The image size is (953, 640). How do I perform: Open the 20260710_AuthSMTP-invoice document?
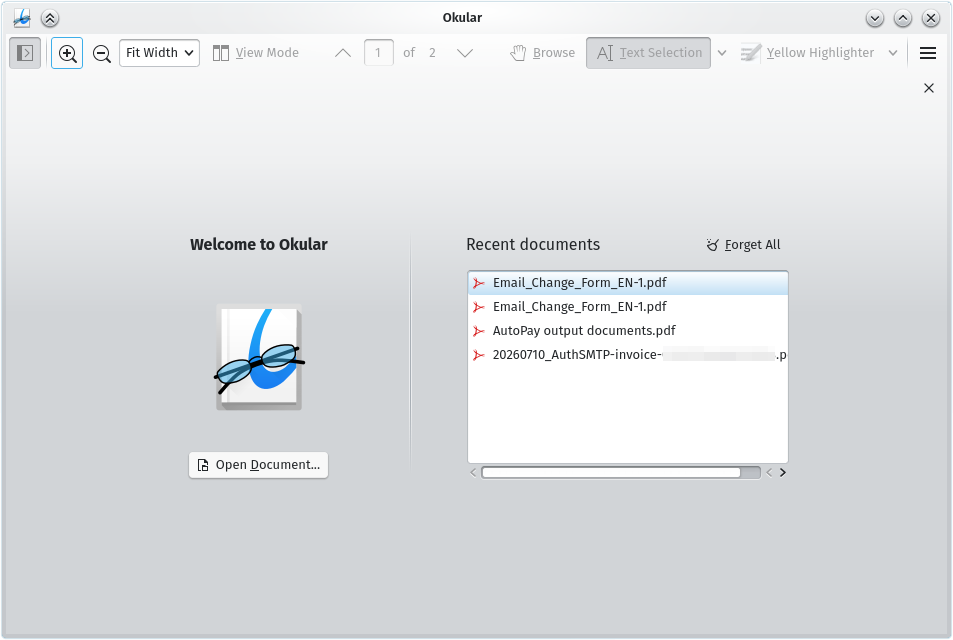628,354
